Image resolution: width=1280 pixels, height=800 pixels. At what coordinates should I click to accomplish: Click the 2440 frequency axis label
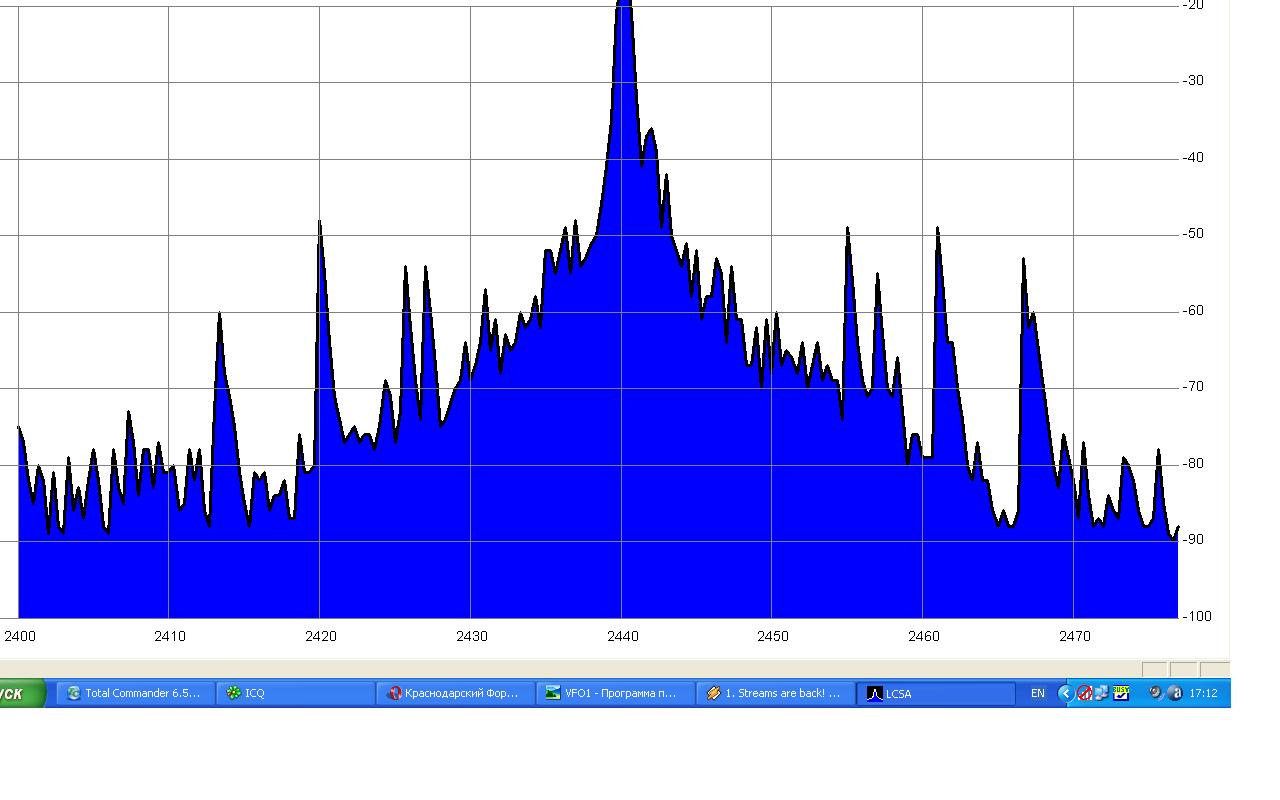622,636
